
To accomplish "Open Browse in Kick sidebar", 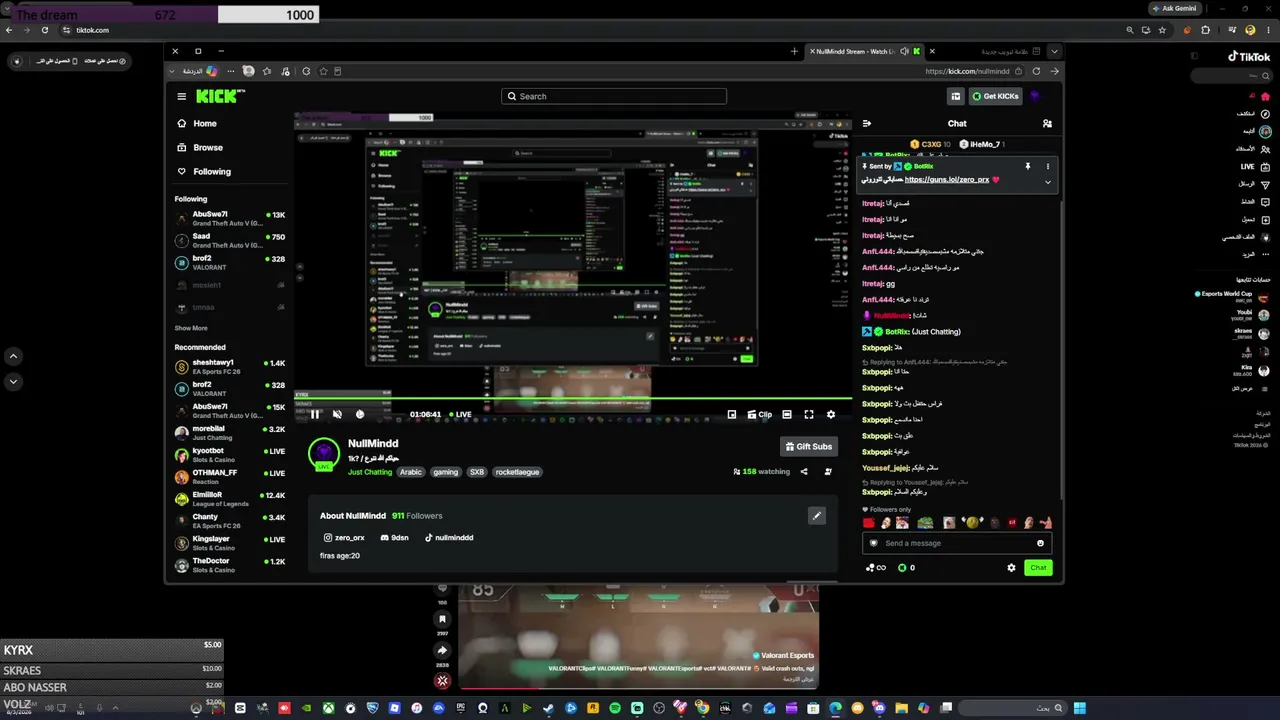I will coord(199,147).
